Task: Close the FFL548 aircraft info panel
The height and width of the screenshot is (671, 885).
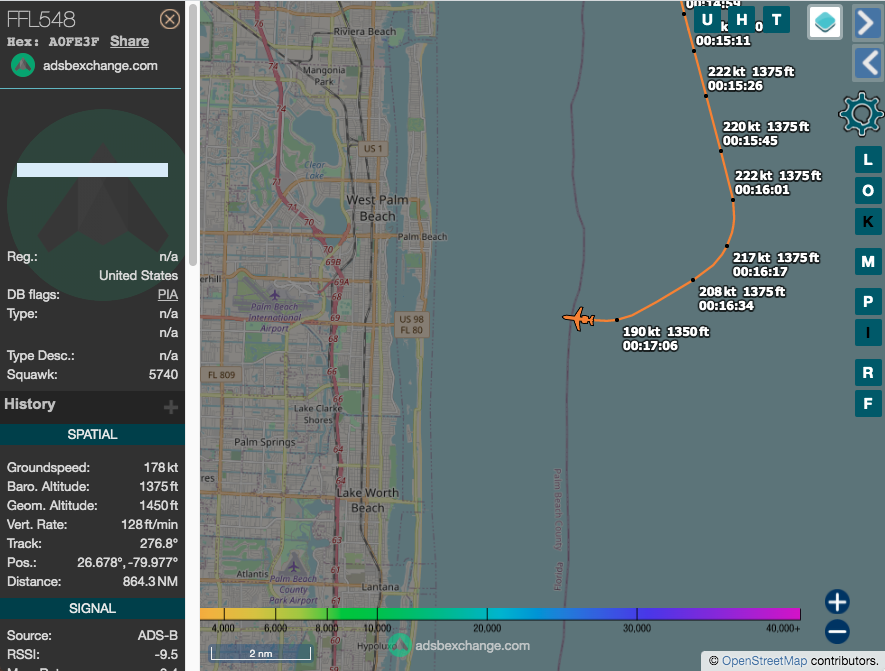Action: (169, 19)
